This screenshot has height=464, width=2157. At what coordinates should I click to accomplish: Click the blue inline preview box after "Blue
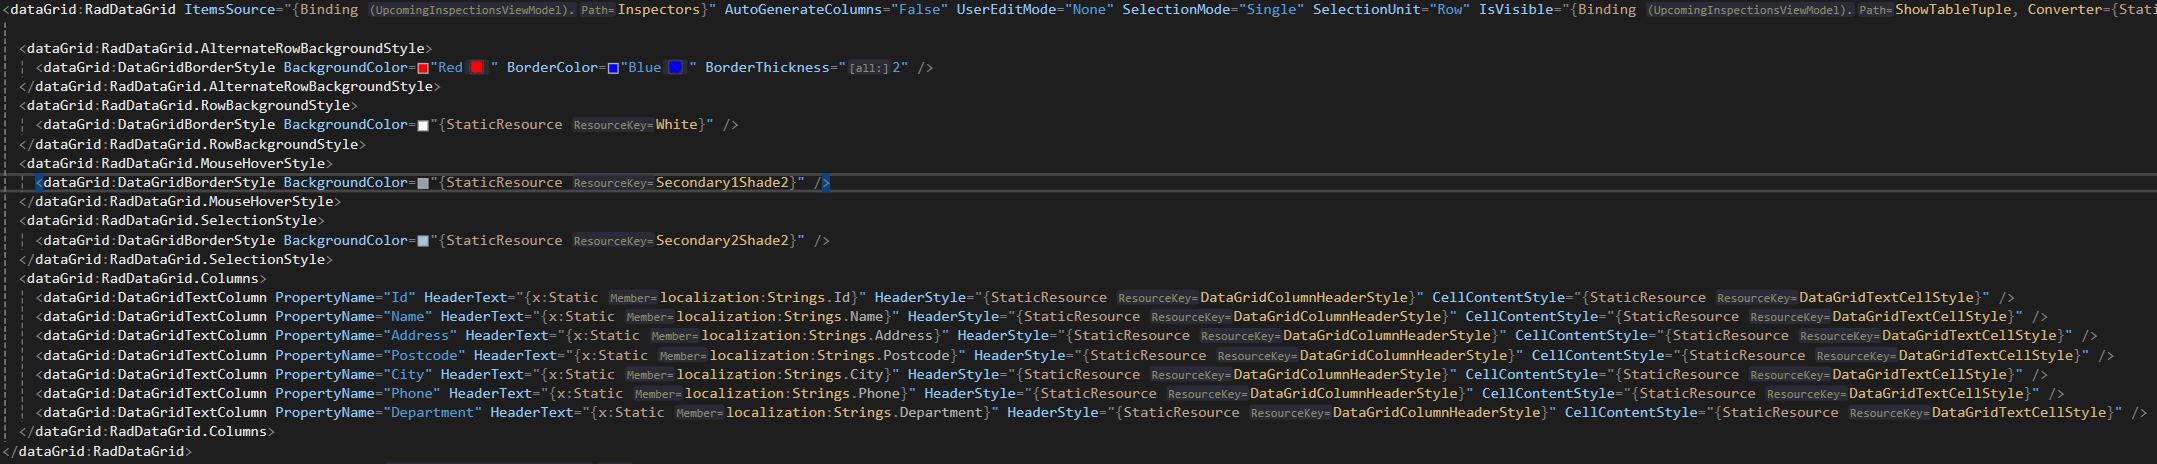[675, 67]
